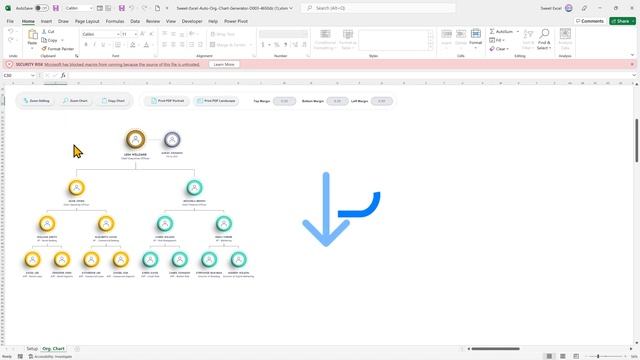Viewport: 640px width, 360px height.
Task: Switch to the Page Layout tab
Action: [x=87, y=21]
